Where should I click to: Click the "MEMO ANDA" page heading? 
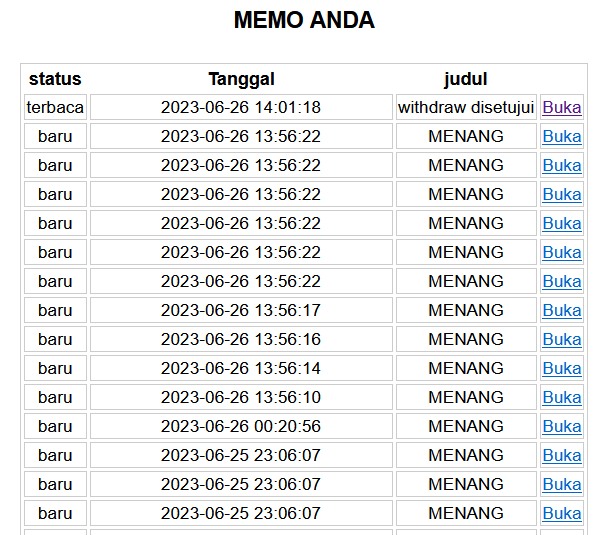pos(304,20)
